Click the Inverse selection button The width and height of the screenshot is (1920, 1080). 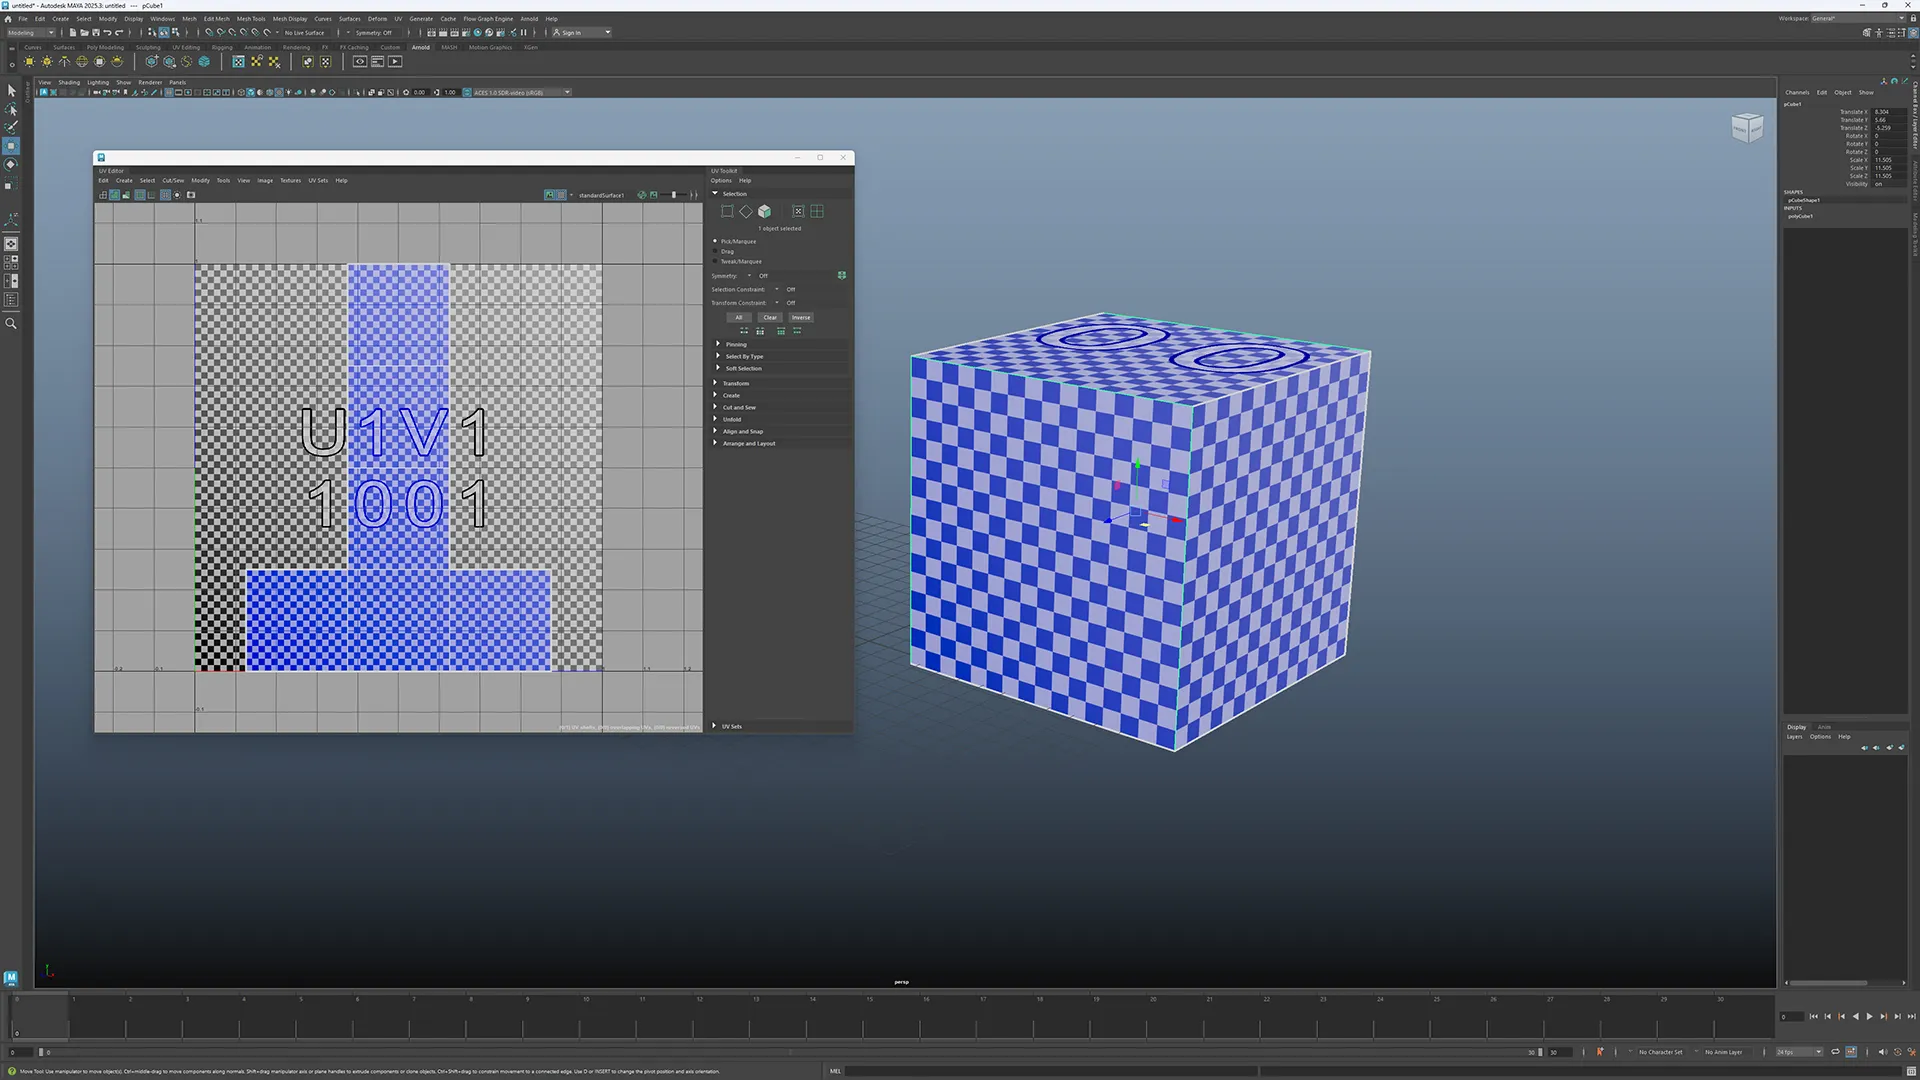[x=801, y=318]
